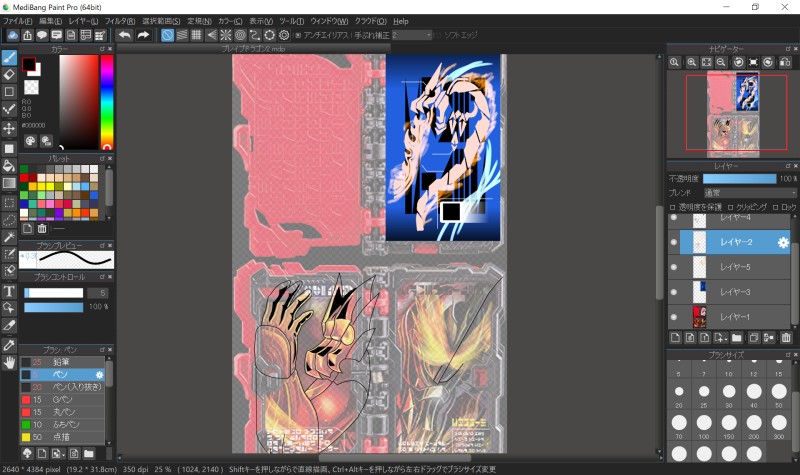The image size is (800, 475).
Task: Open the ブレンド mode dropdown
Action: click(749, 193)
